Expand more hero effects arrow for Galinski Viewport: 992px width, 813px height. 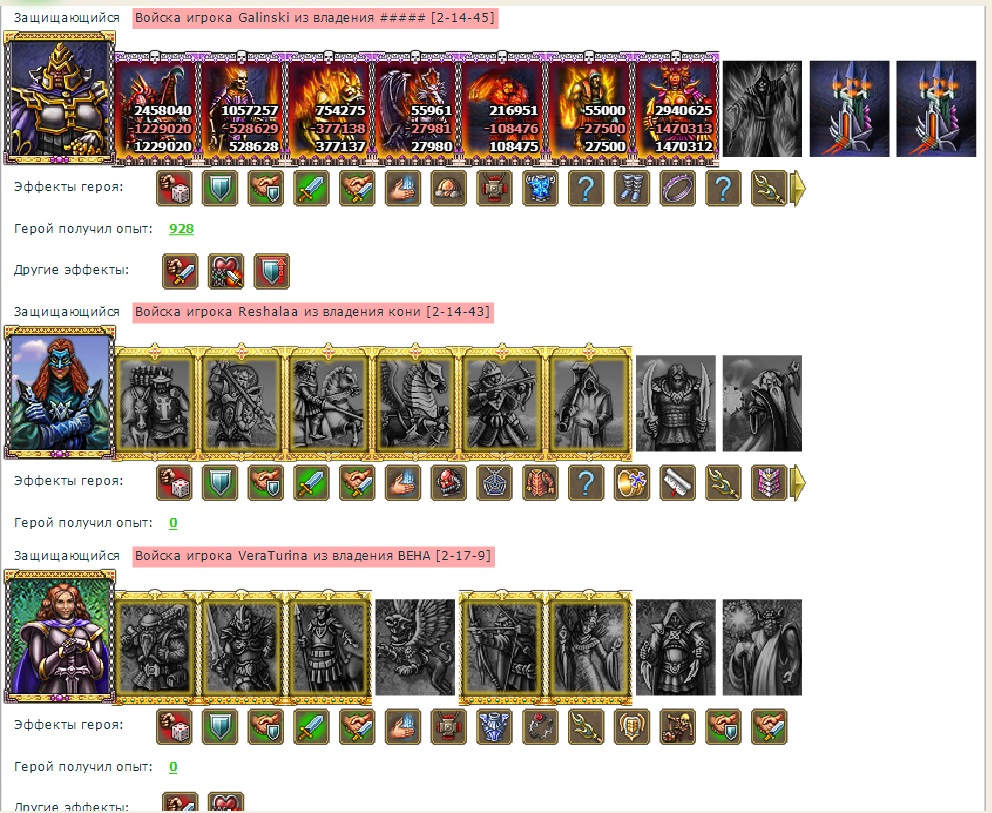799,188
